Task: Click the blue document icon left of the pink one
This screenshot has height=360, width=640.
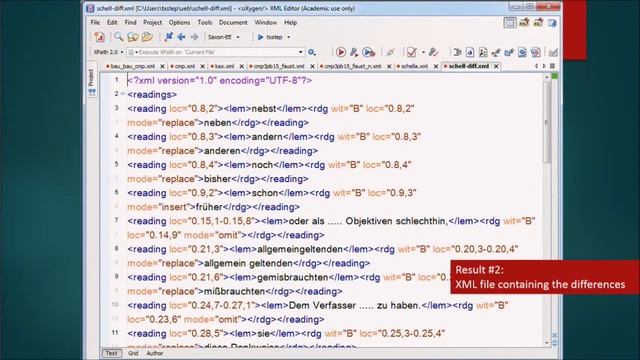Action: tap(522, 52)
